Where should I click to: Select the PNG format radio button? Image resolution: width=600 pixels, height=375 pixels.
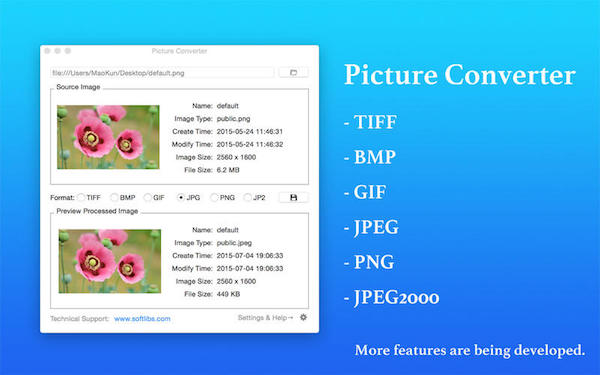tap(214, 197)
